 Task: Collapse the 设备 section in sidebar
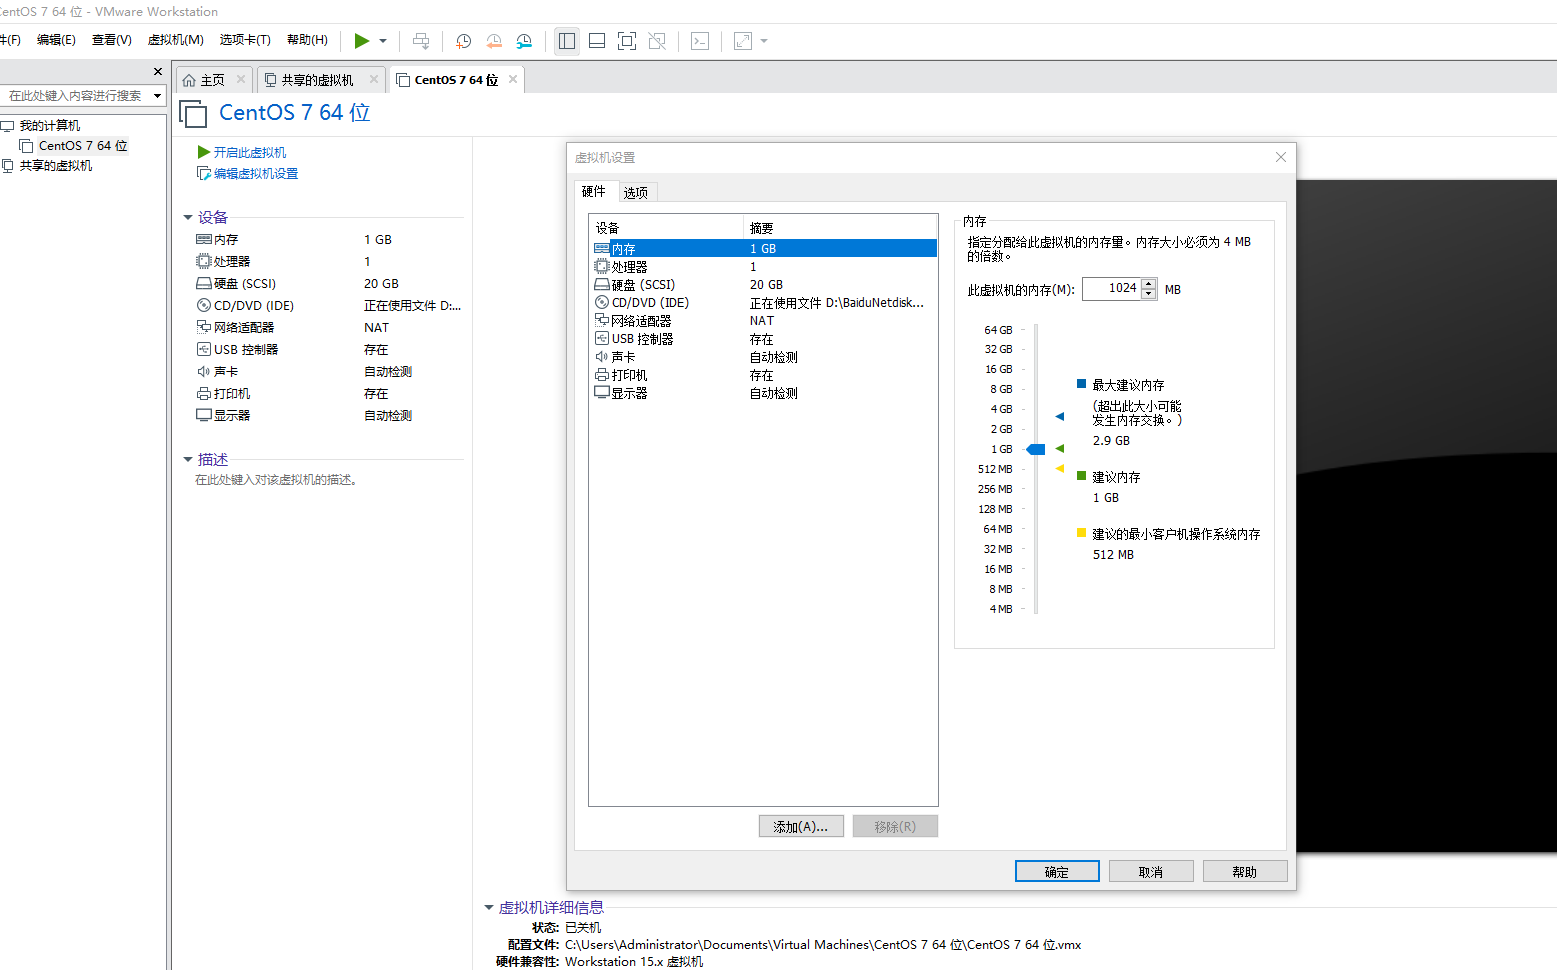coord(189,216)
